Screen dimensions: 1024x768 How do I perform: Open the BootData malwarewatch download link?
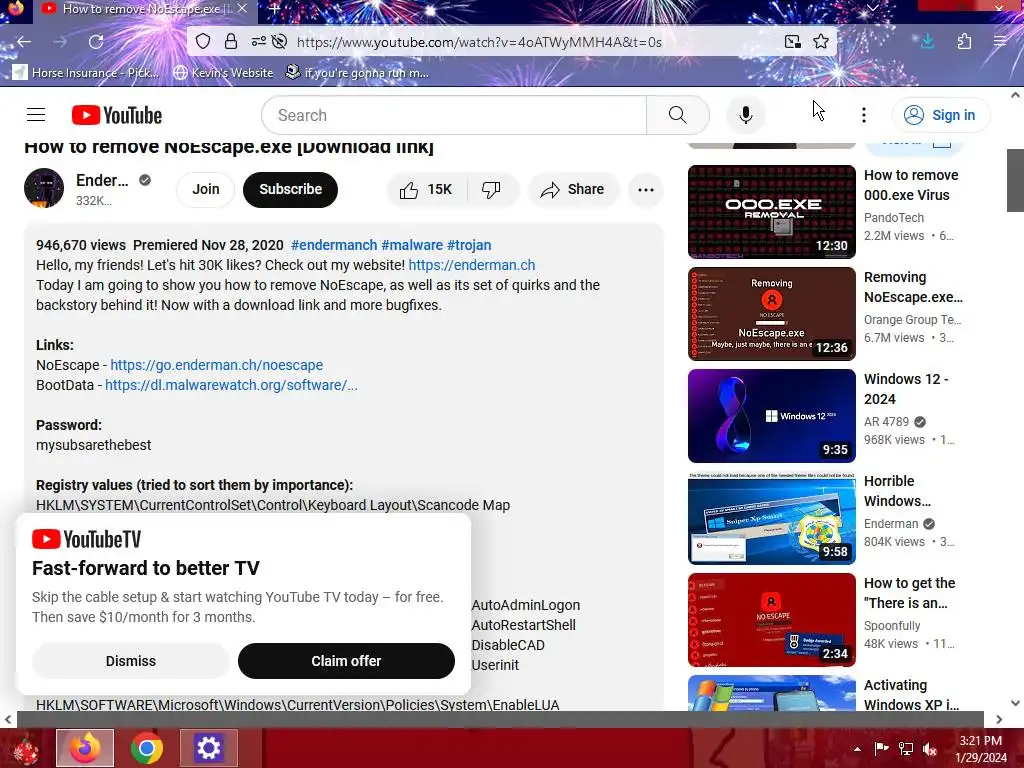coord(231,385)
